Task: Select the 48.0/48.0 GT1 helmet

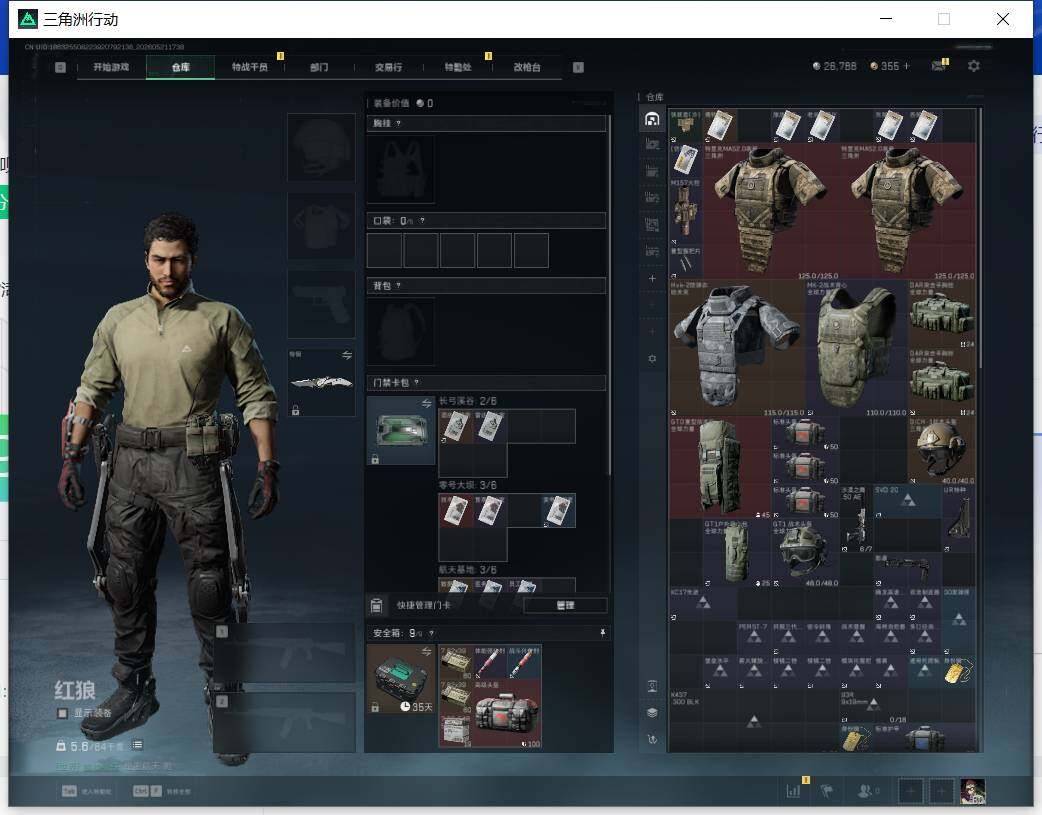Action: [805, 553]
